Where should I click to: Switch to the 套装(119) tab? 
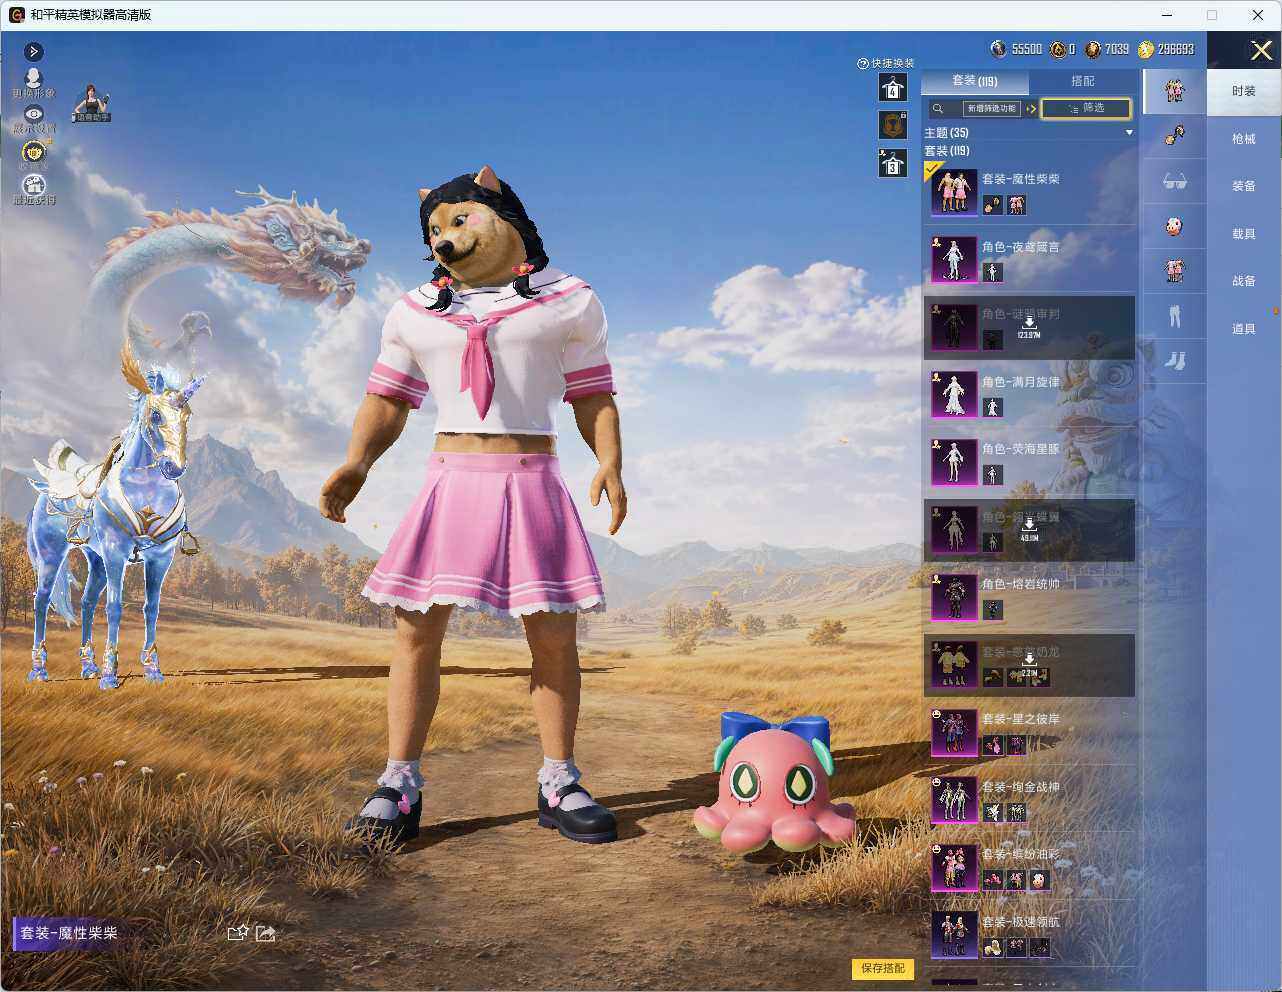[974, 81]
